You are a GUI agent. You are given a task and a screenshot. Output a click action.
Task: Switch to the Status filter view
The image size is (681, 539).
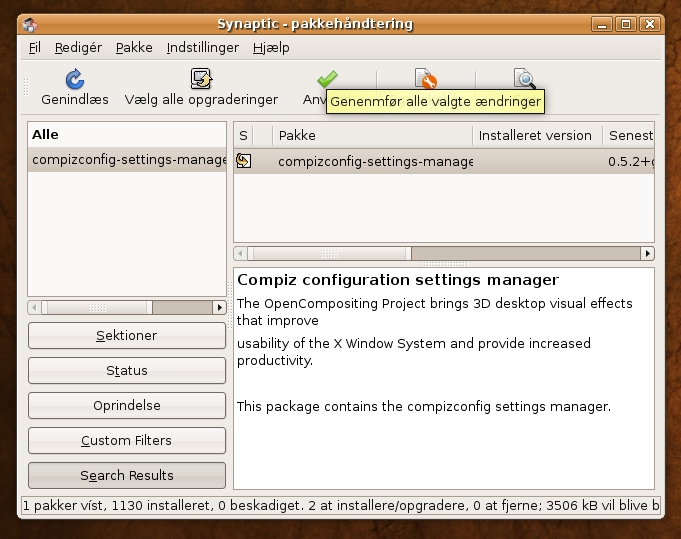127,370
